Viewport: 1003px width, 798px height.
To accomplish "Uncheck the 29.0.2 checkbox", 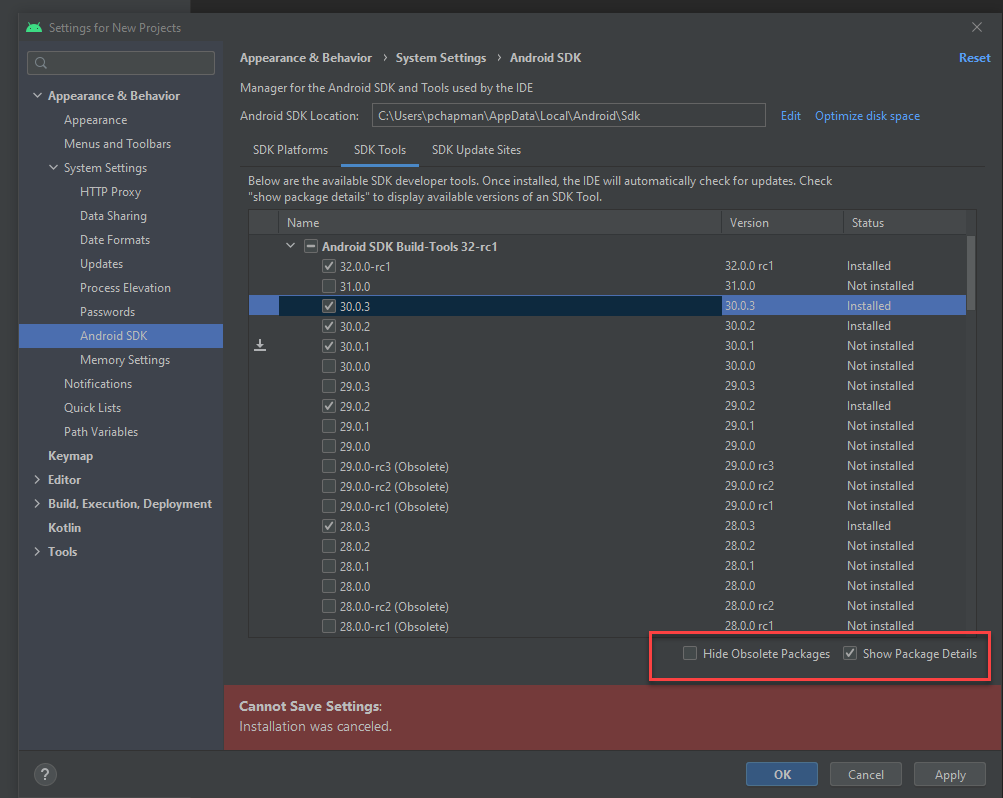I will [329, 406].
